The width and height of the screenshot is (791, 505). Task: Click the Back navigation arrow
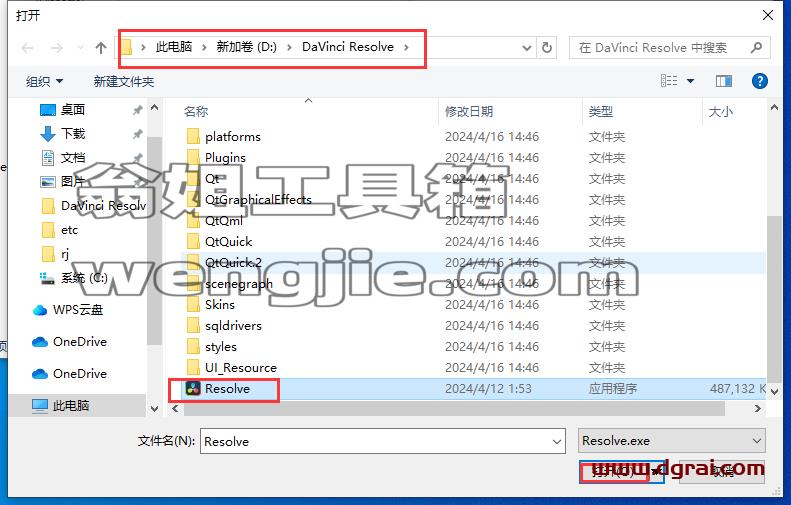tap(28, 48)
